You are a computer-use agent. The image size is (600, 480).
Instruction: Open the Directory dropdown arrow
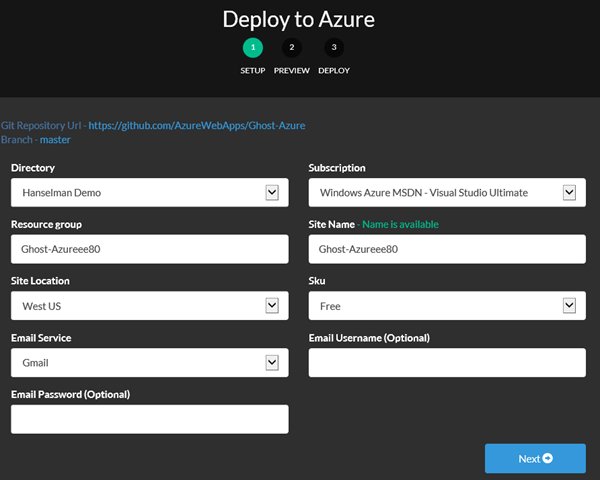[272, 193]
